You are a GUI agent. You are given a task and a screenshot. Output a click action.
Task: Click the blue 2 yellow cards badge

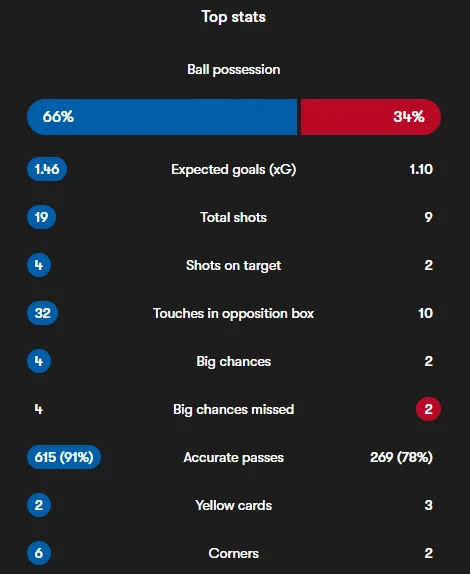tap(39, 505)
